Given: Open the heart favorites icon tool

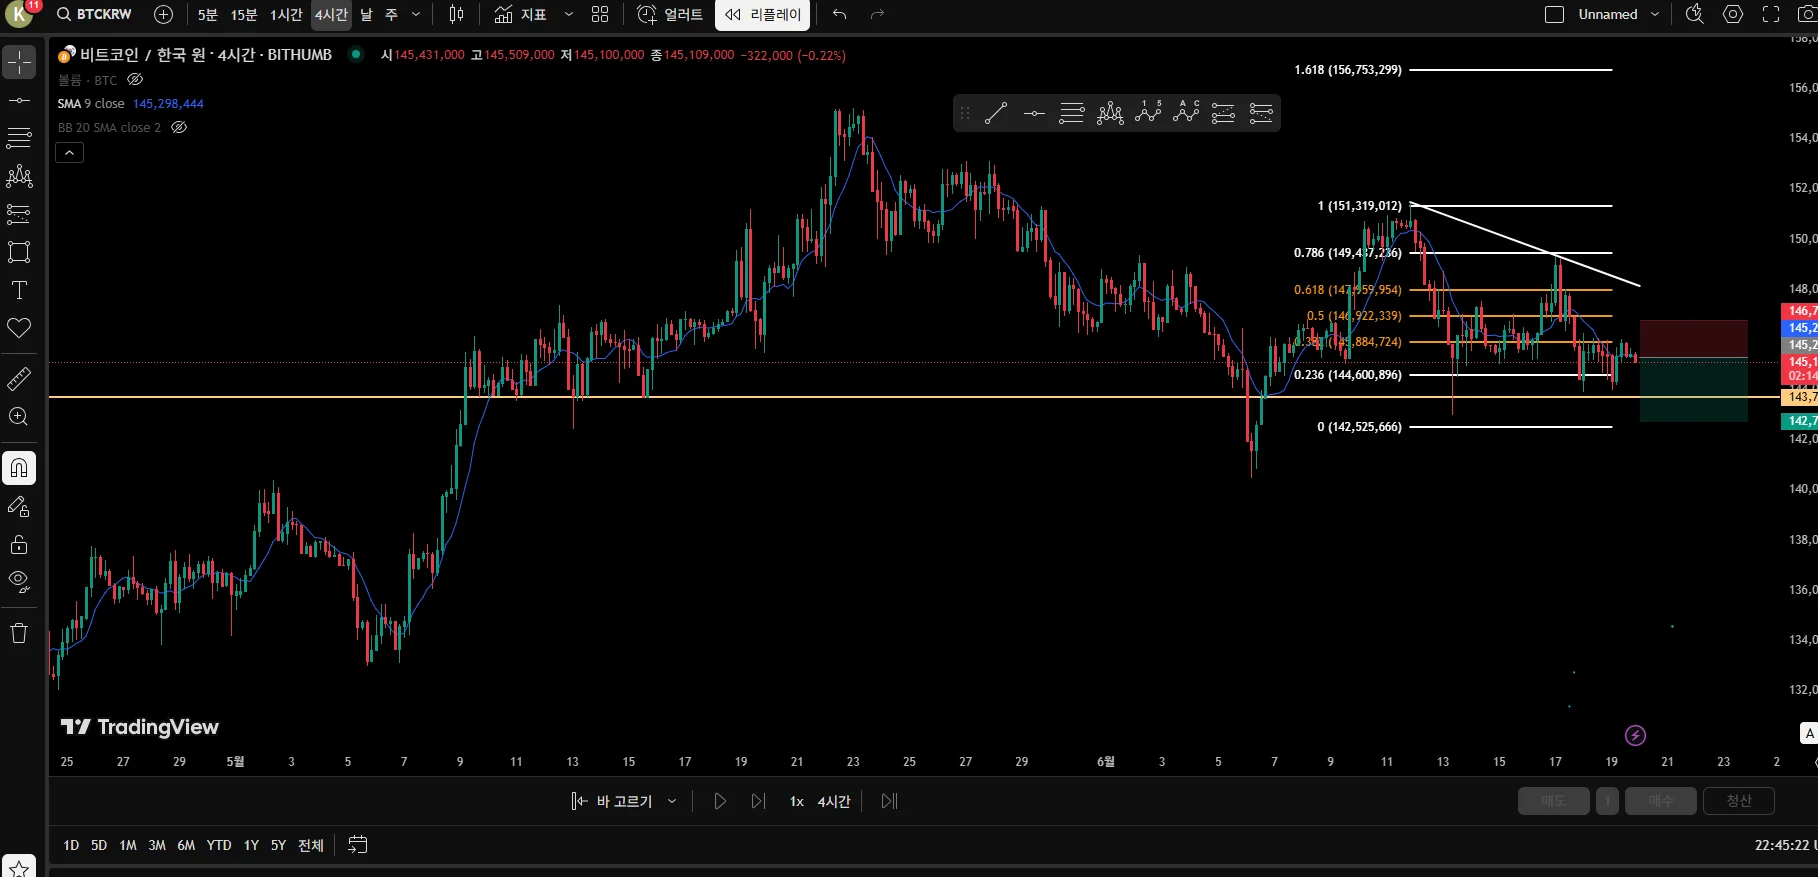Looking at the screenshot, I should (x=19, y=328).
